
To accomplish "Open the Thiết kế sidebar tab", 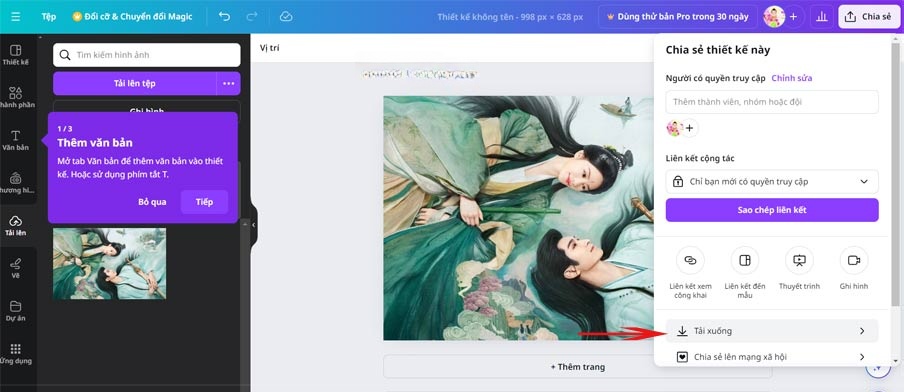I will pyautogui.click(x=16, y=55).
